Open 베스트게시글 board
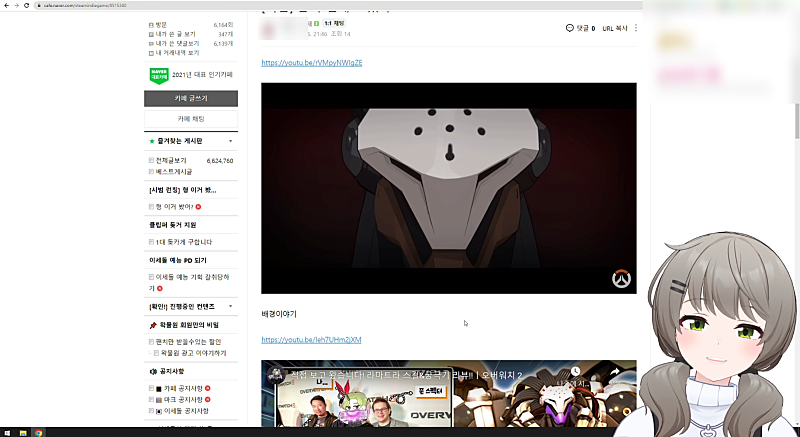Image resolution: width=800 pixels, height=437 pixels. pyautogui.click(x=173, y=171)
